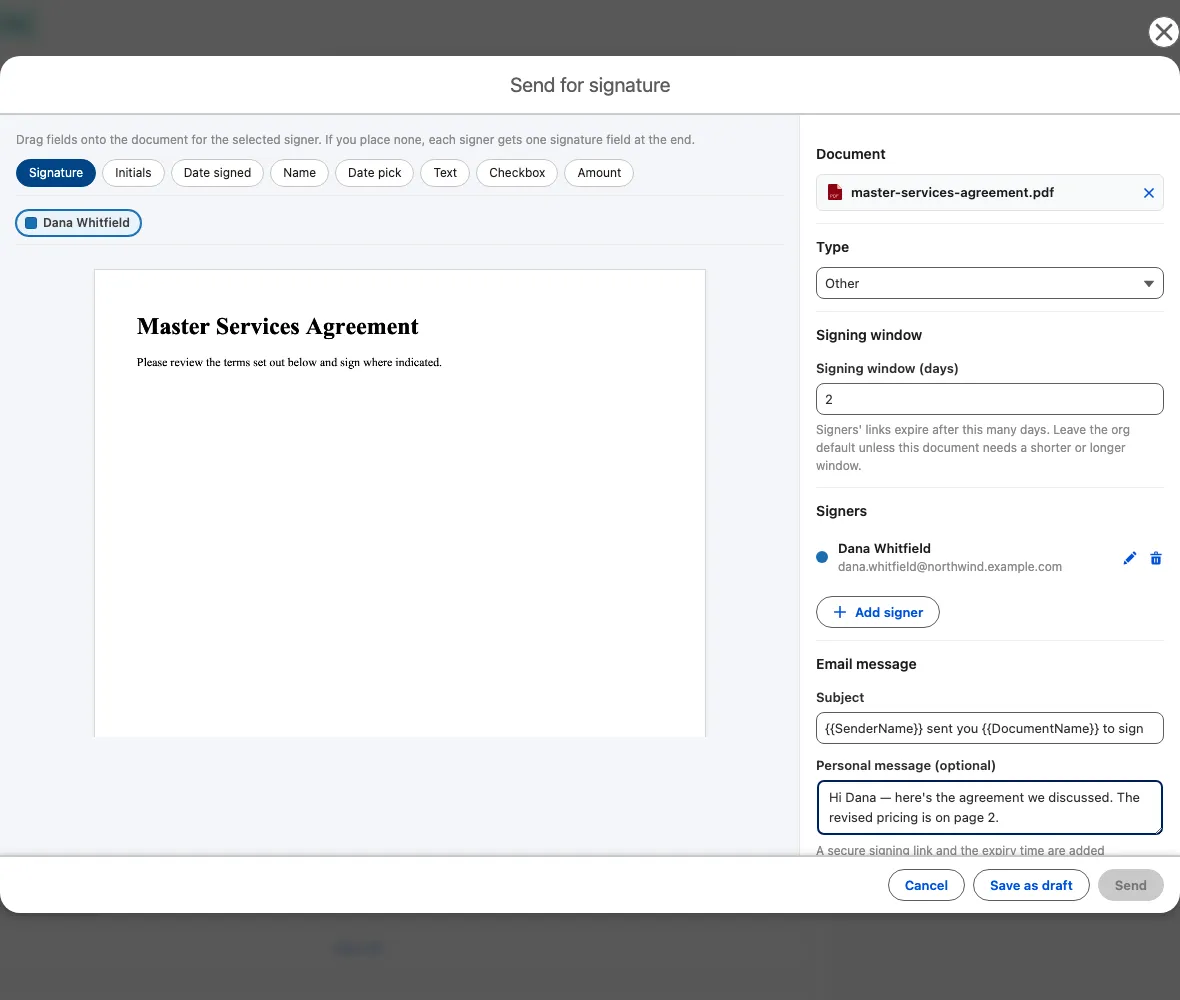Choose the Text field chip
This screenshot has width=1180, height=1000.
coord(445,172)
